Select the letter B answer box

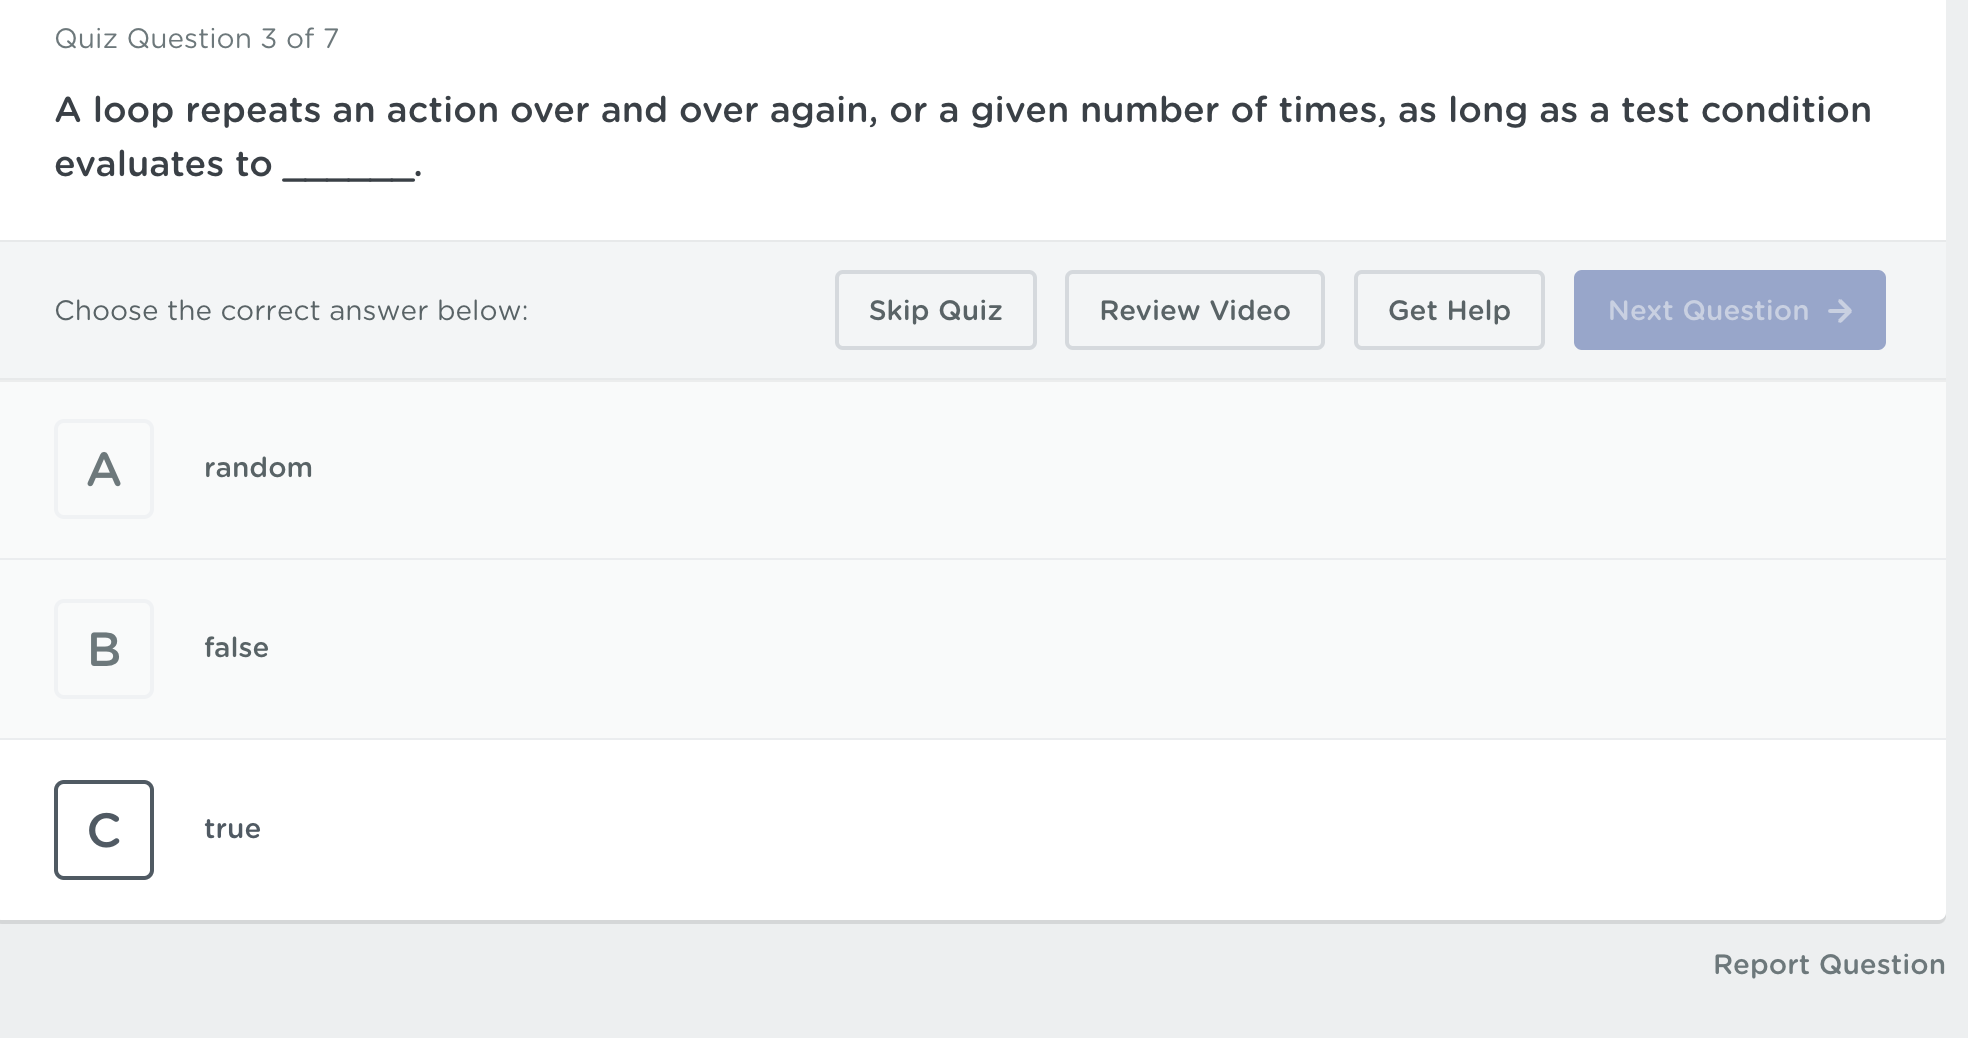tap(104, 649)
